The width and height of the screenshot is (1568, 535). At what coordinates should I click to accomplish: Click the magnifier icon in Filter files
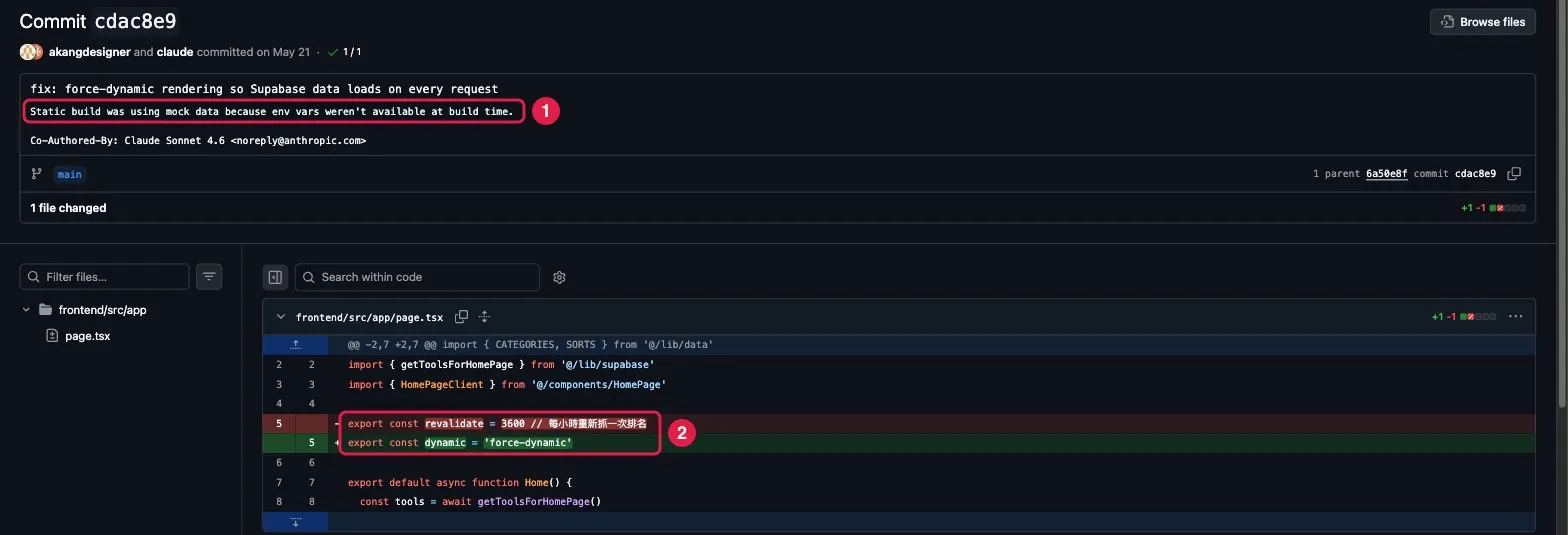click(34, 277)
